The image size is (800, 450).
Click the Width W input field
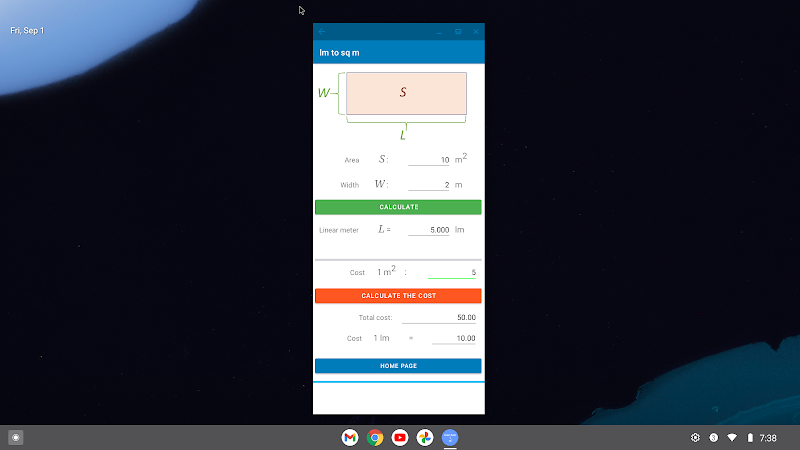click(429, 185)
